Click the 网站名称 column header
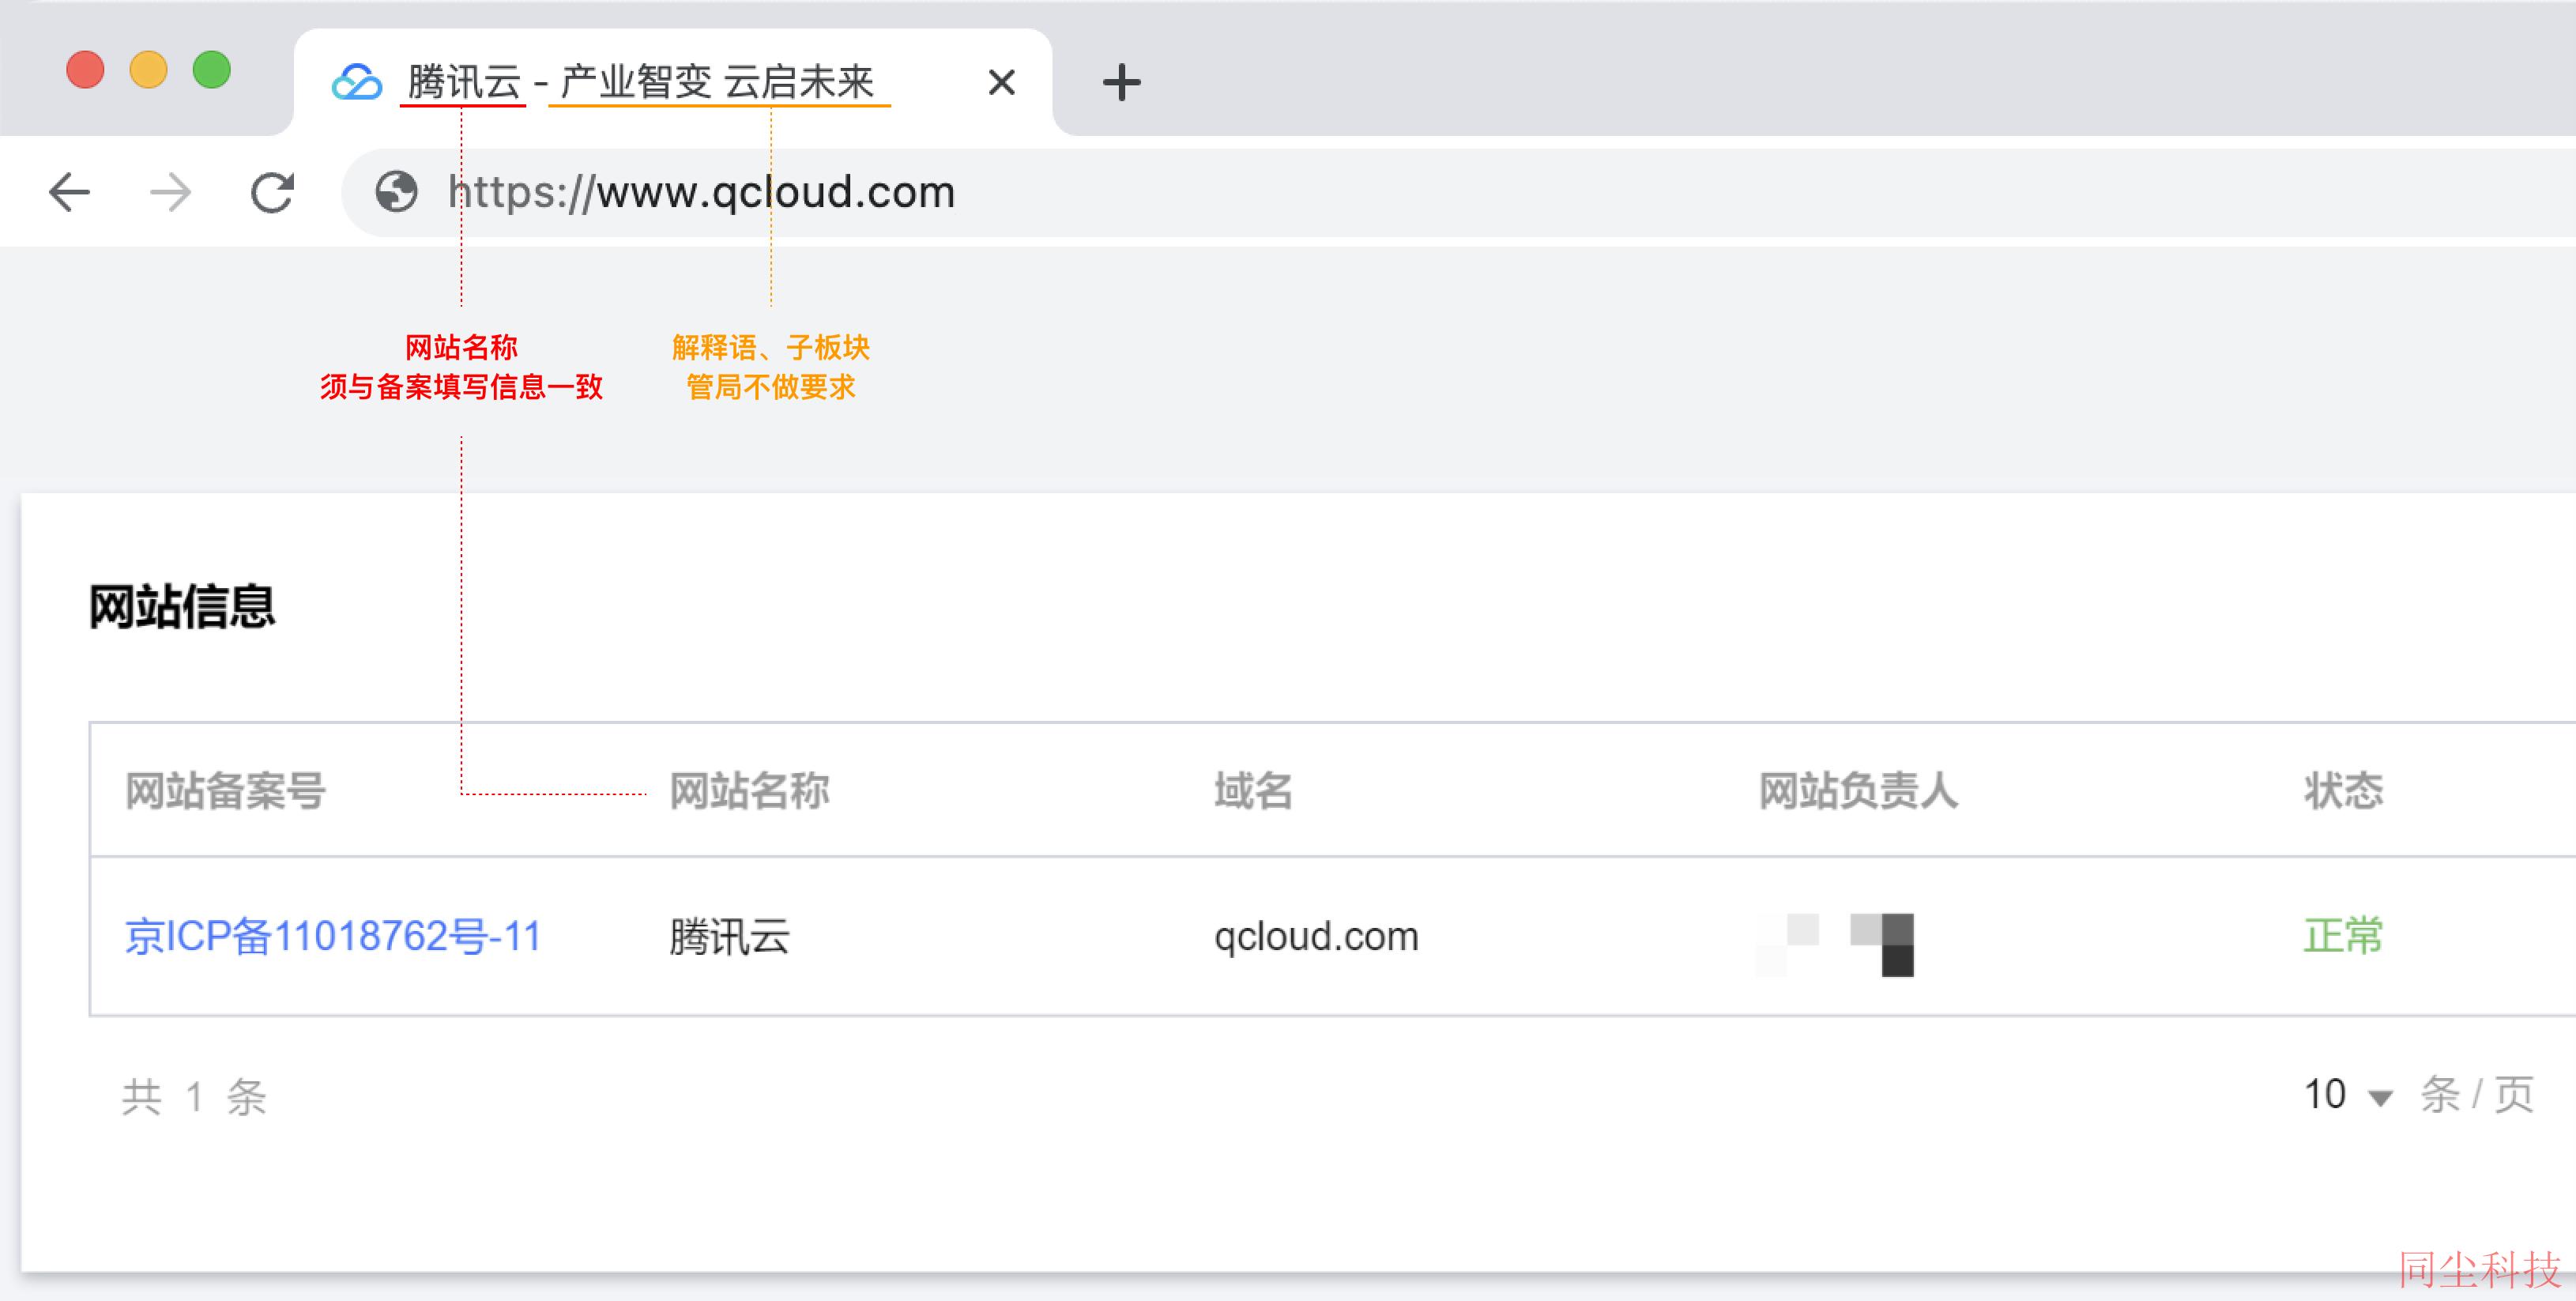The image size is (2576, 1301). 749,790
